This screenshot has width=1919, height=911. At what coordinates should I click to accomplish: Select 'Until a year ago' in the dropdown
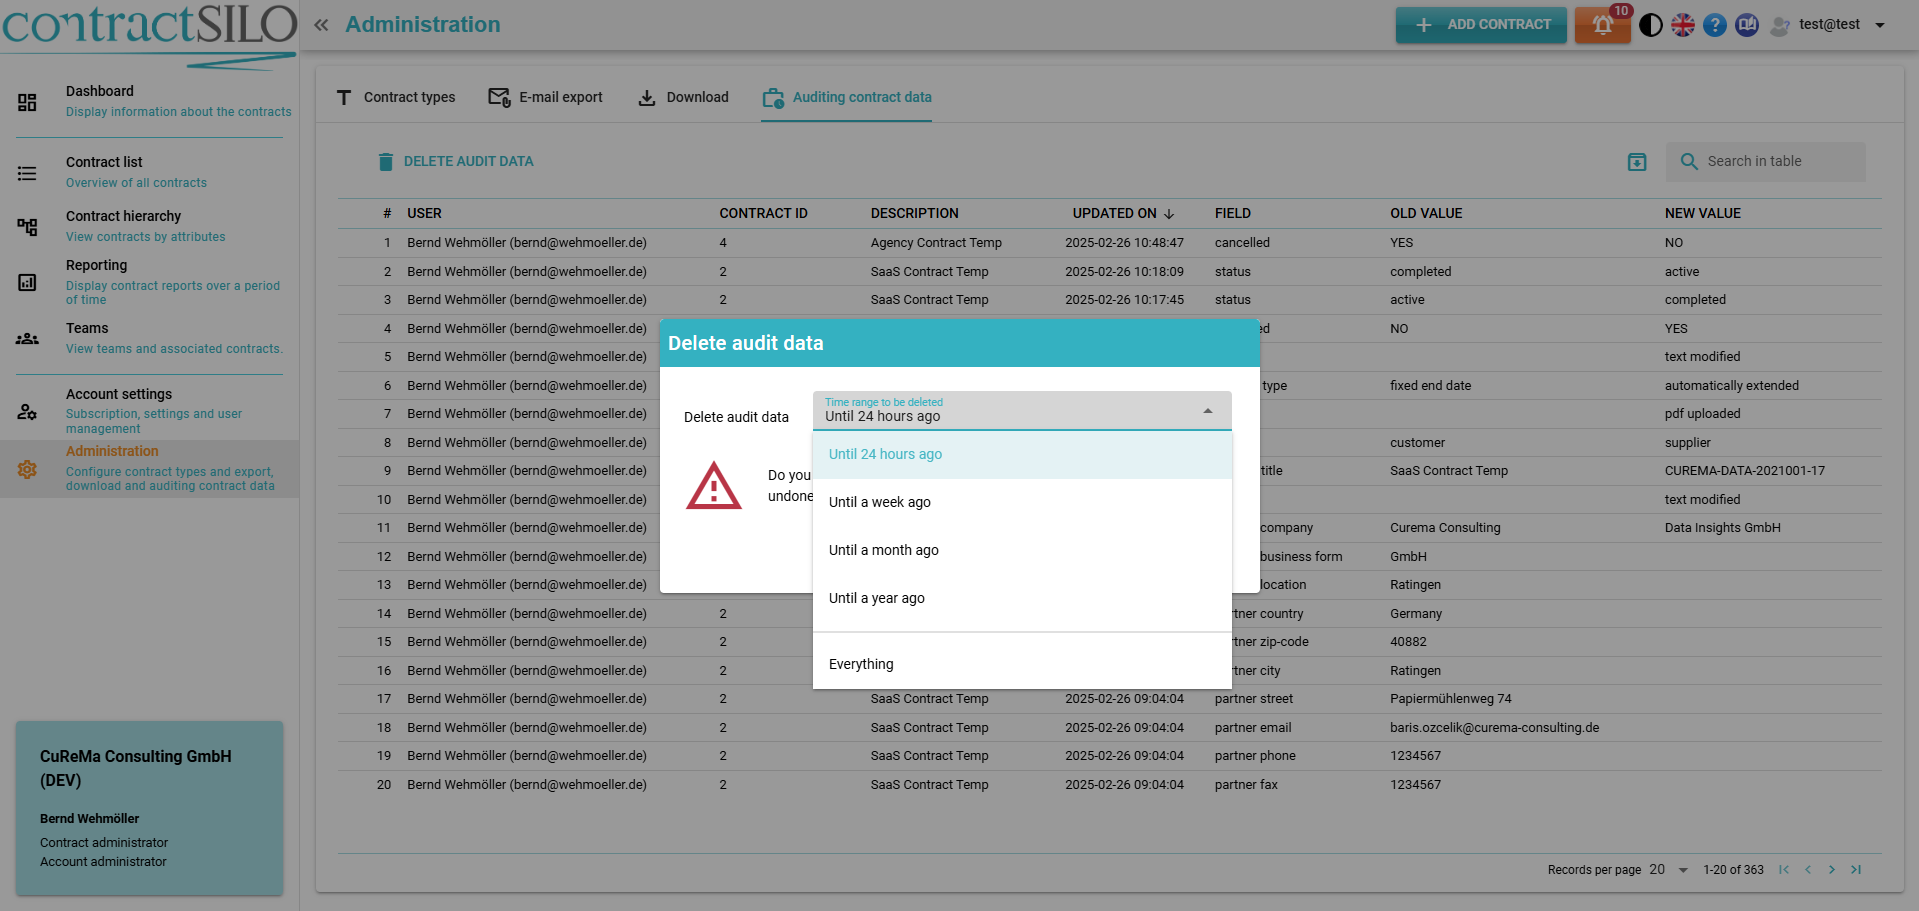(x=876, y=598)
